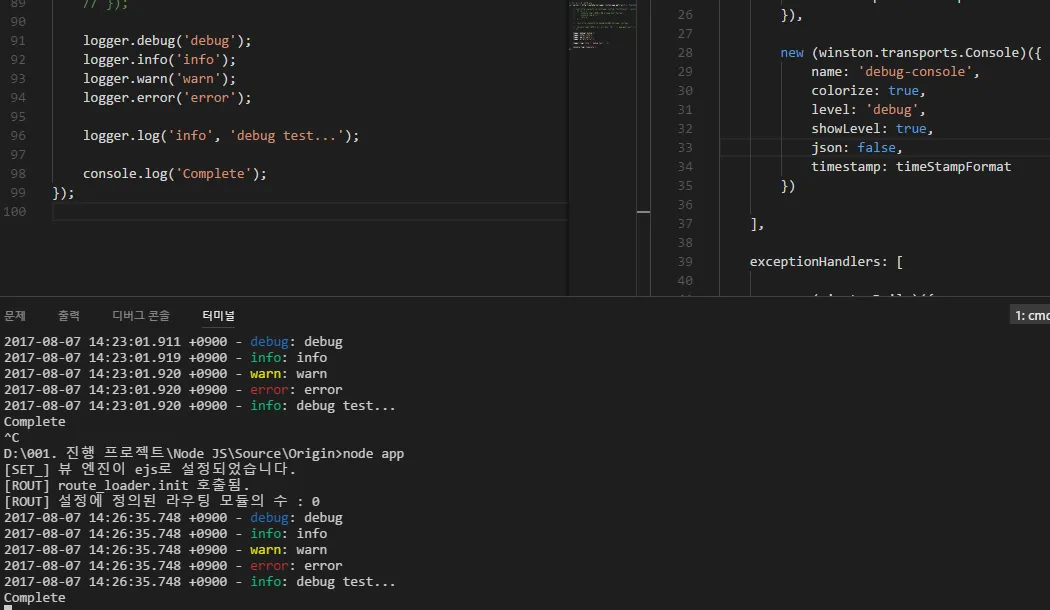This screenshot has width=1050, height=610.
Task: Click the 'new (winston.transports.Console)({' line
Action: pos(911,53)
